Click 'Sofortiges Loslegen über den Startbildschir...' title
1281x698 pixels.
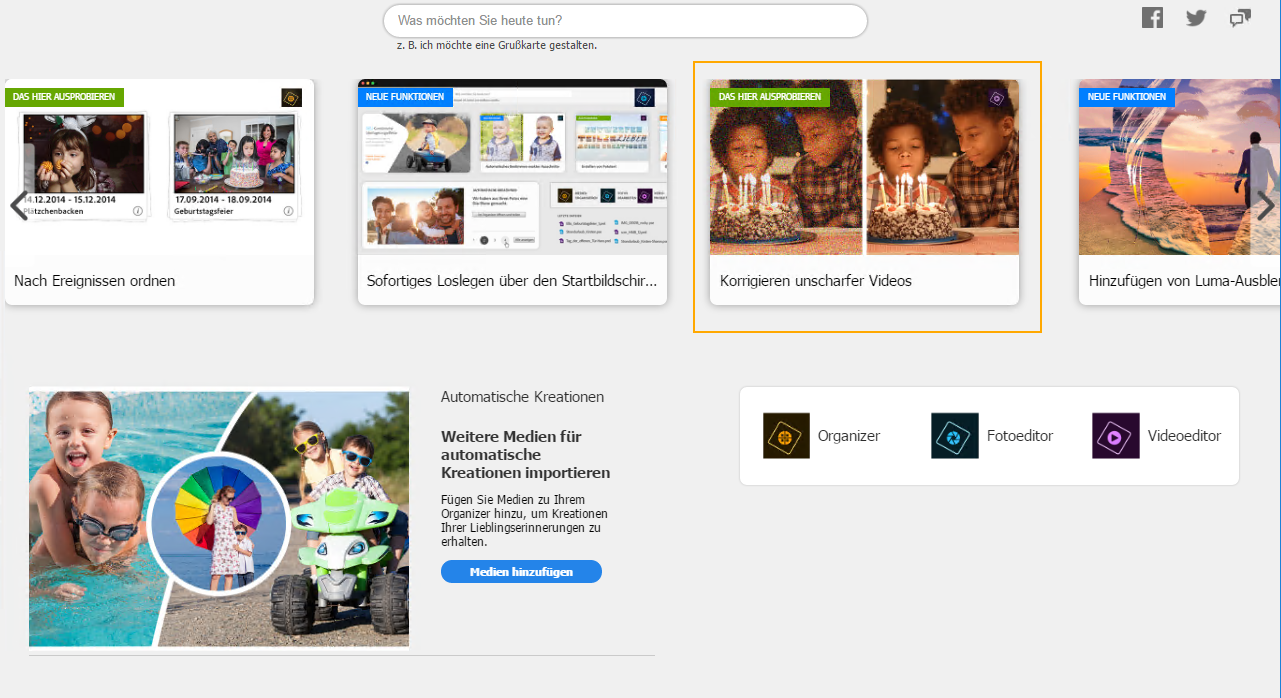coord(512,281)
